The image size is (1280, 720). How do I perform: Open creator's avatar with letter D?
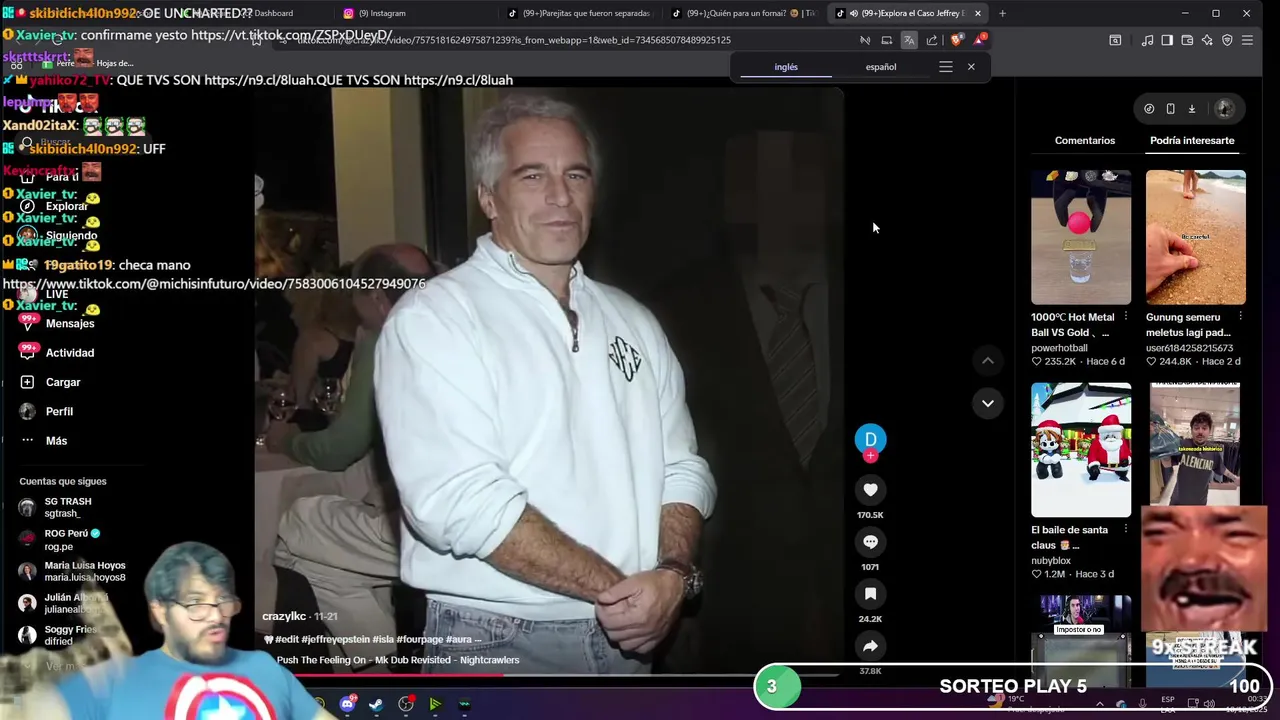point(870,439)
